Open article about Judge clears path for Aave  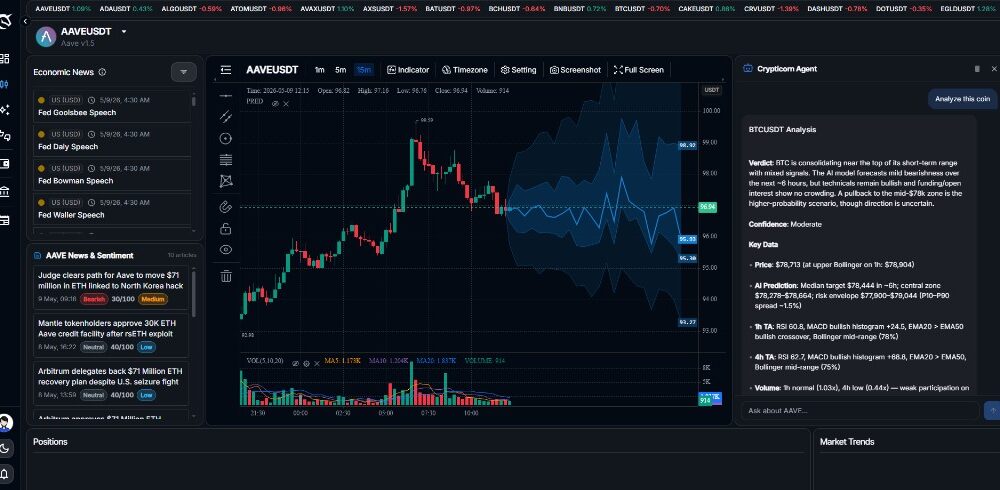111,288
